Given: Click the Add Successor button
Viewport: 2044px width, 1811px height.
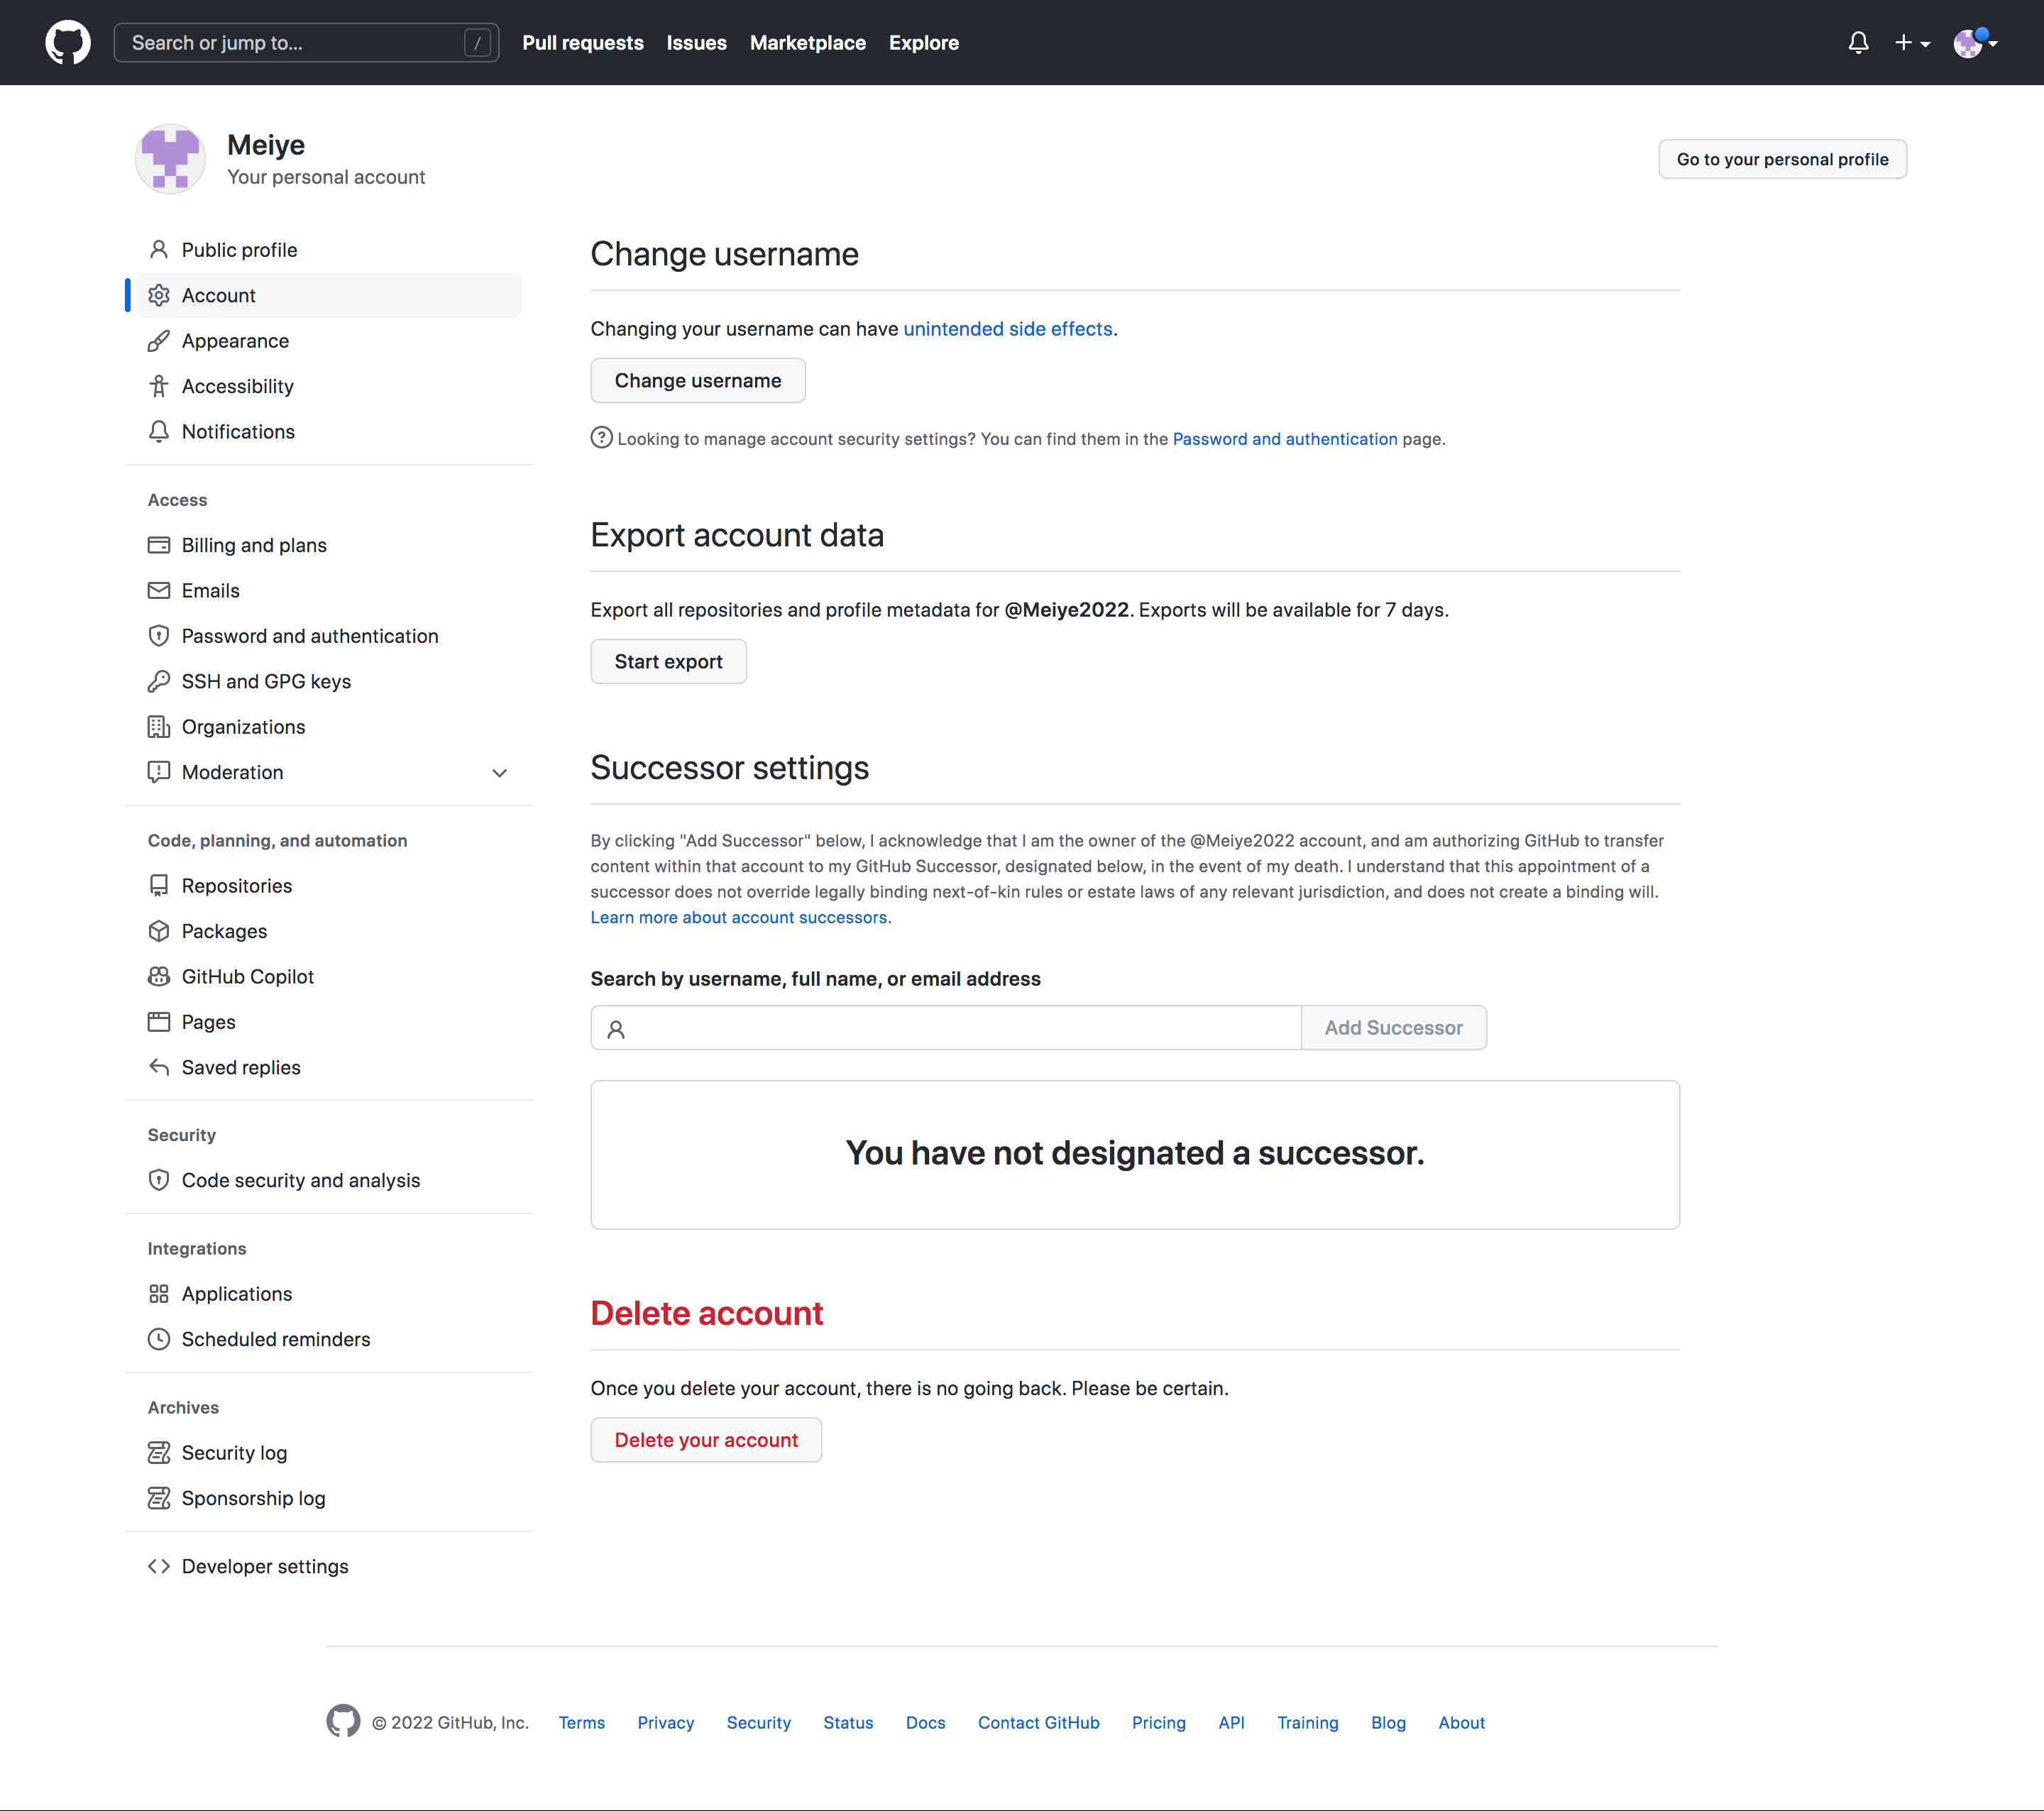Looking at the screenshot, I should [1394, 1028].
